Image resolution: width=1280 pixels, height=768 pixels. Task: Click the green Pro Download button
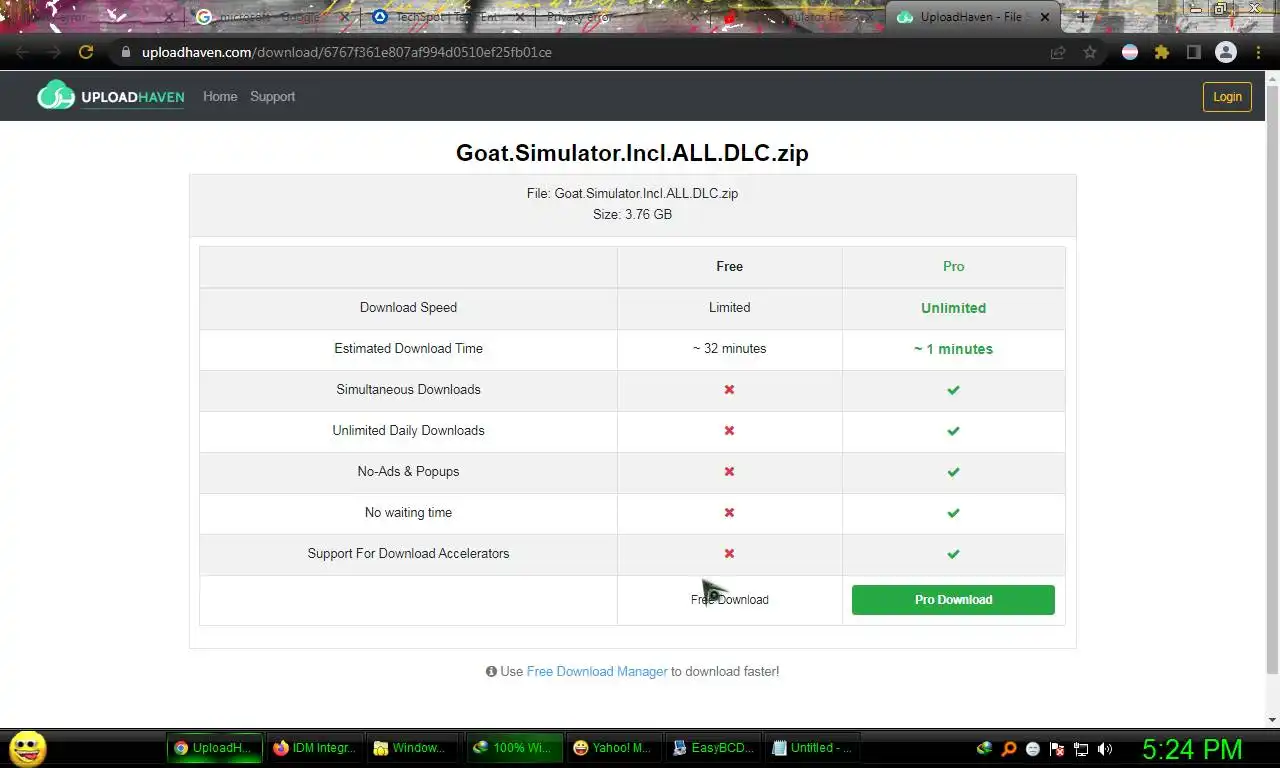tap(953, 600)
